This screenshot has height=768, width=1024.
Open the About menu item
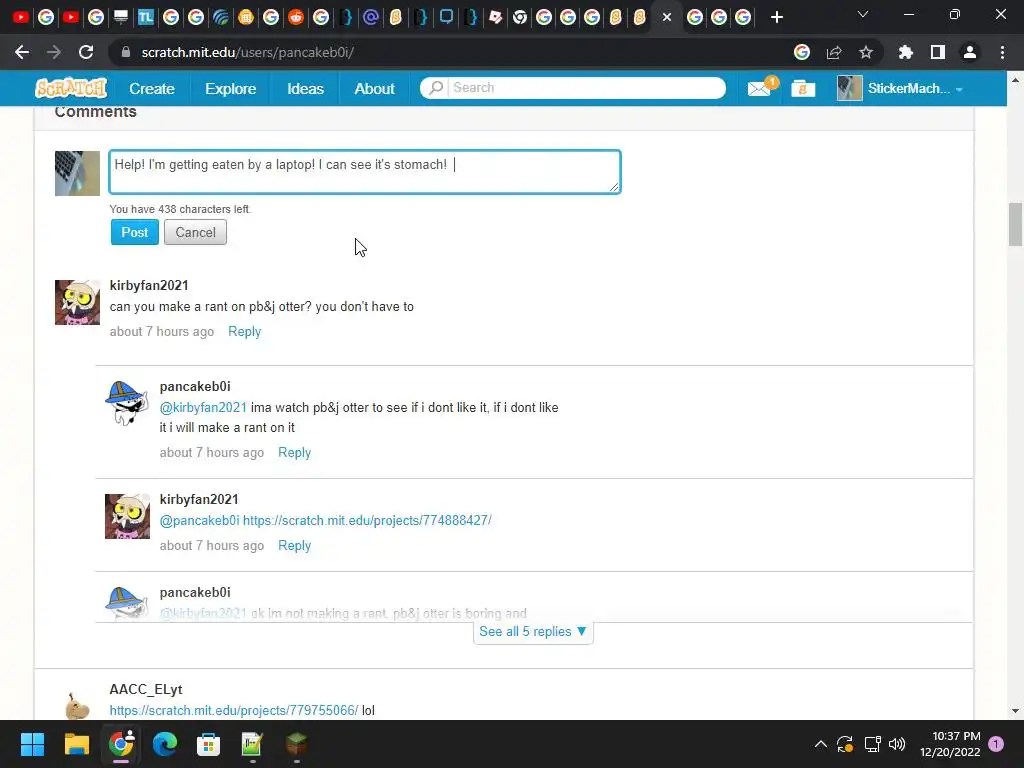(x=374, y=88)
